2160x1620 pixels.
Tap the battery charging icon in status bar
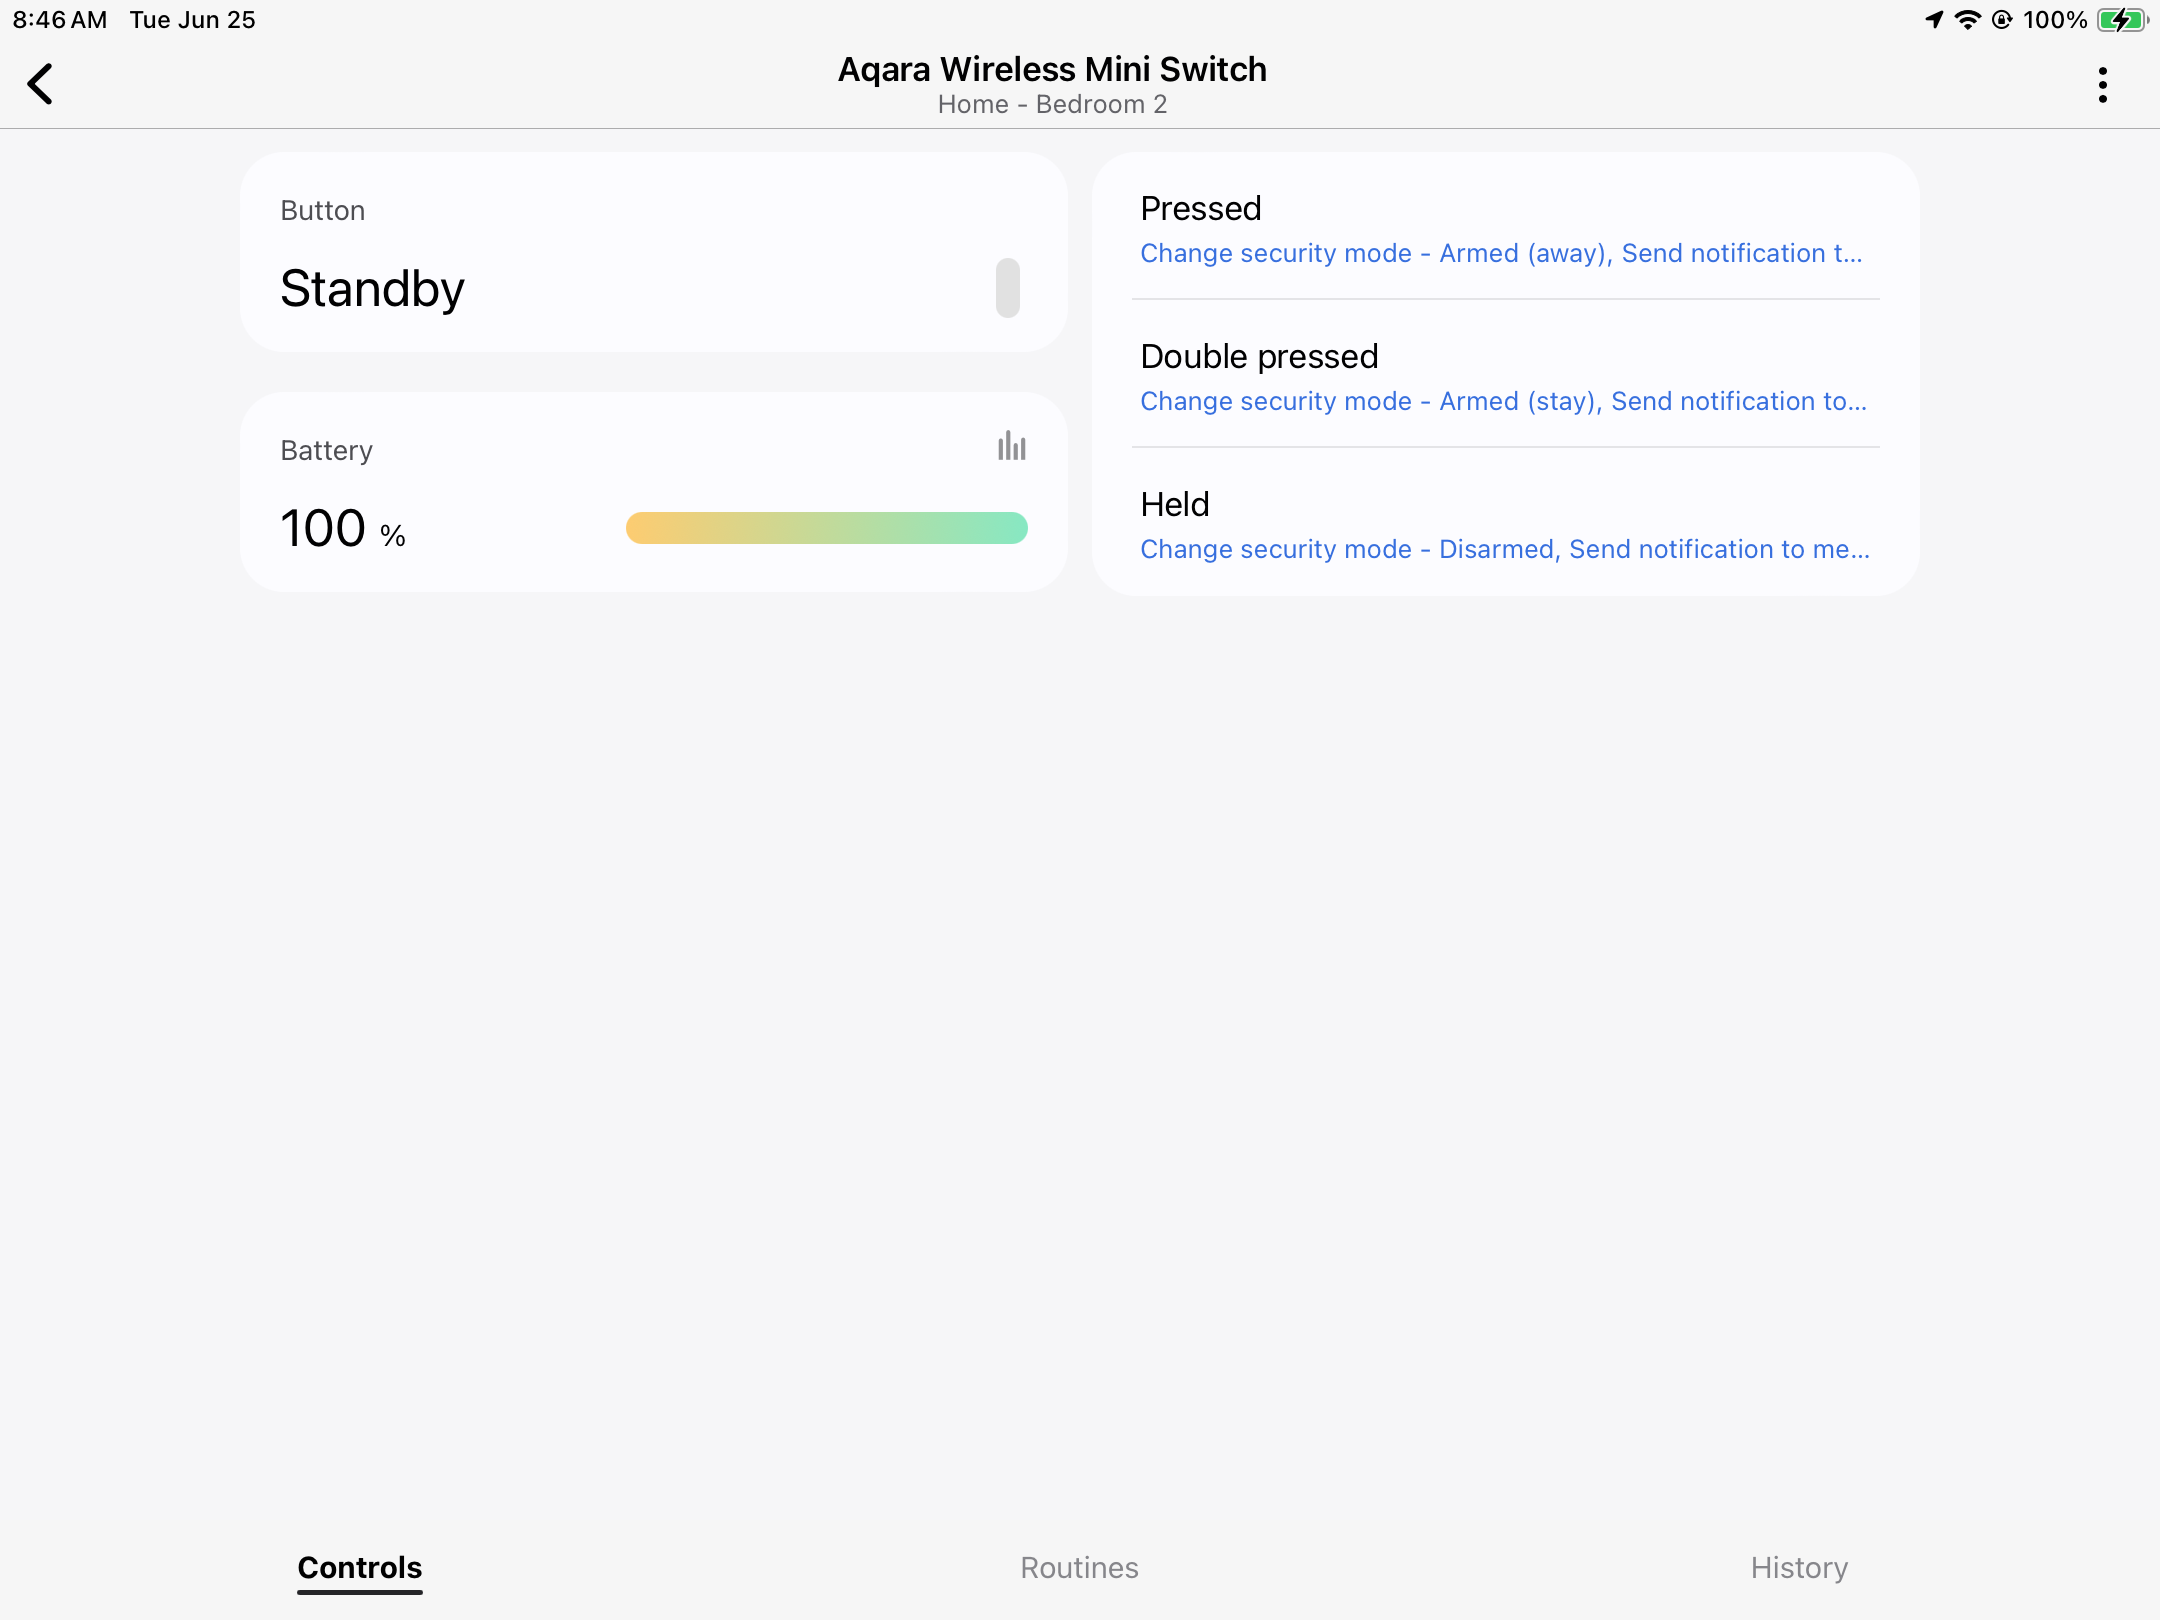tap(2121, 20)
